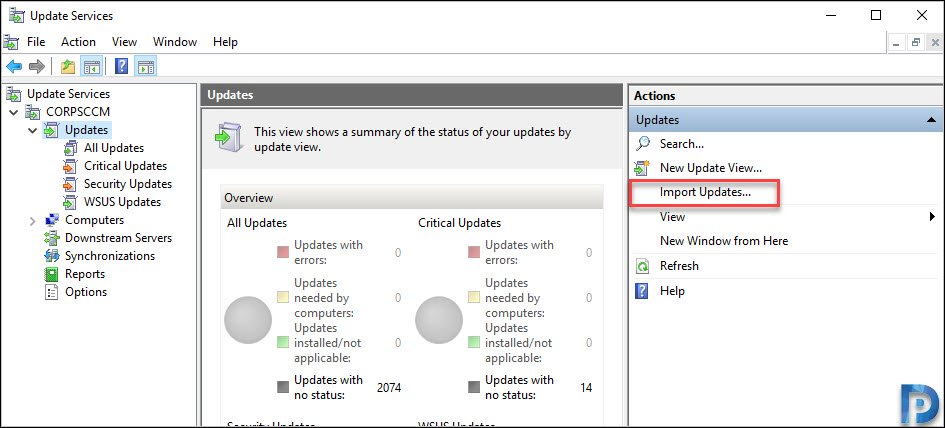The image size is (945, 428).
Task: Click the Critical Updates overview heading
Action: coord(459,223)
